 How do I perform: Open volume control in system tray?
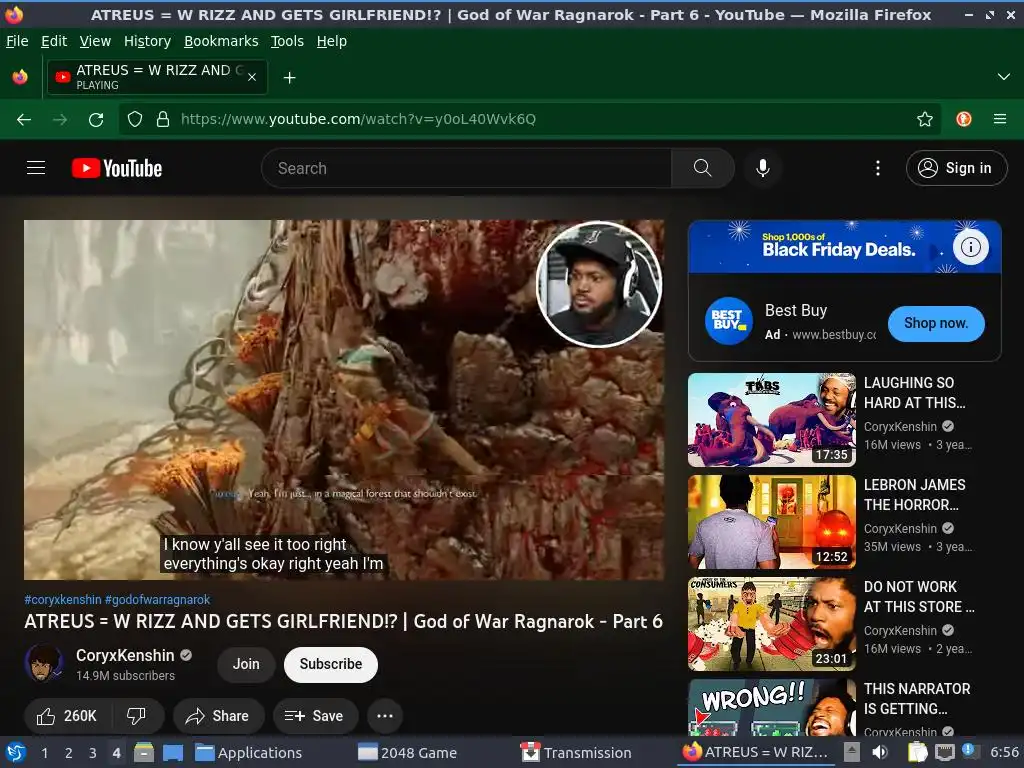click(880, 752)
